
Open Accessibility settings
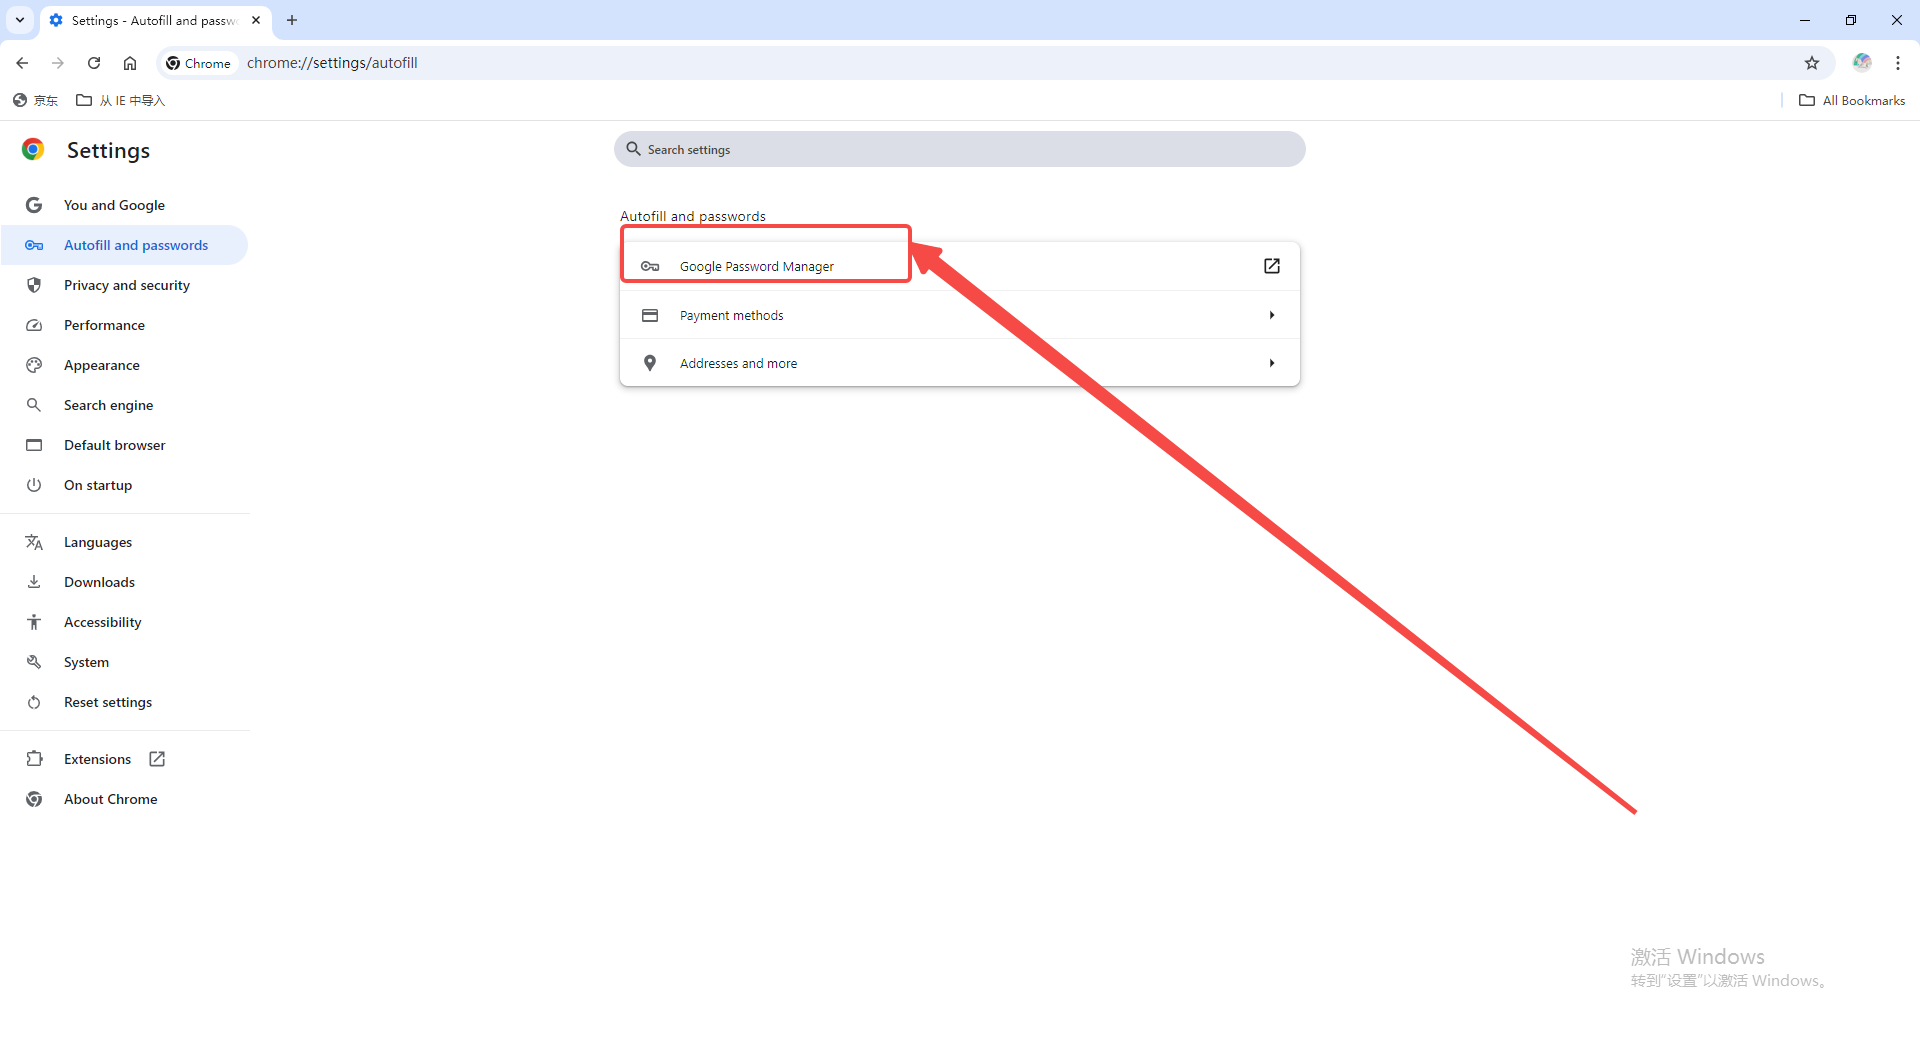tap(125, 622)
